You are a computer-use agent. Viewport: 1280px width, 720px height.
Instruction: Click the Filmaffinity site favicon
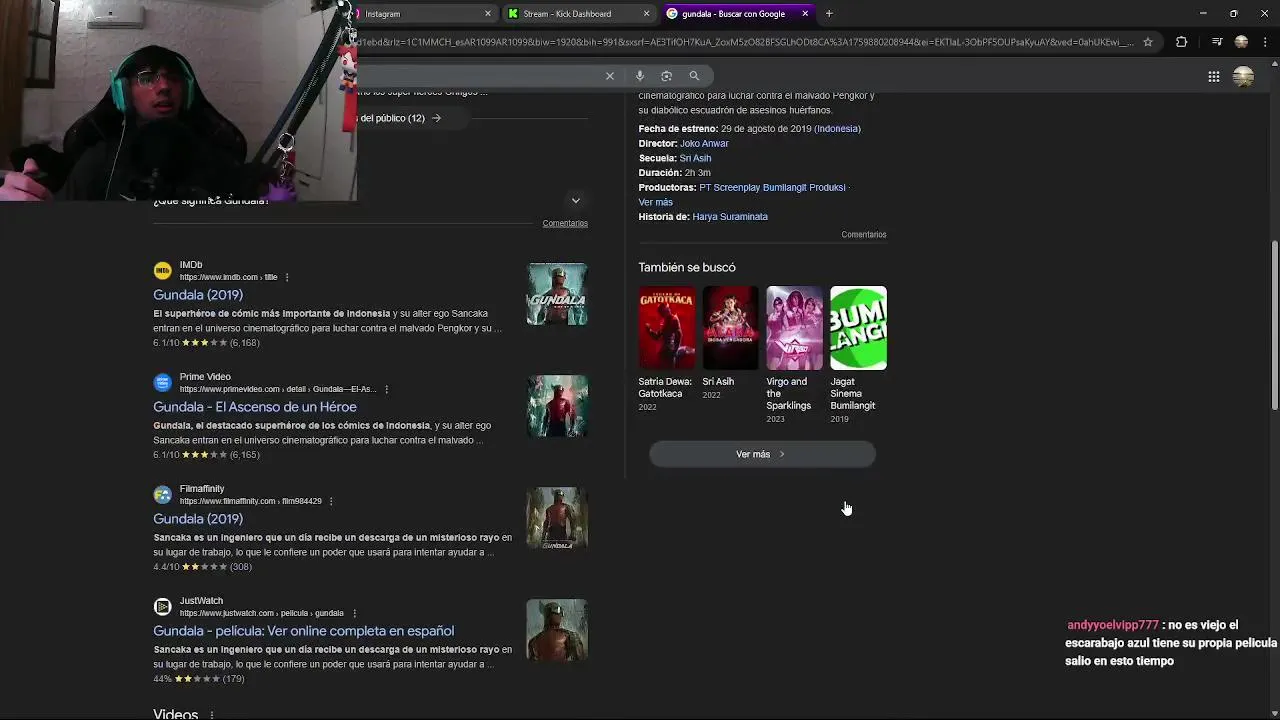(162, 494)
